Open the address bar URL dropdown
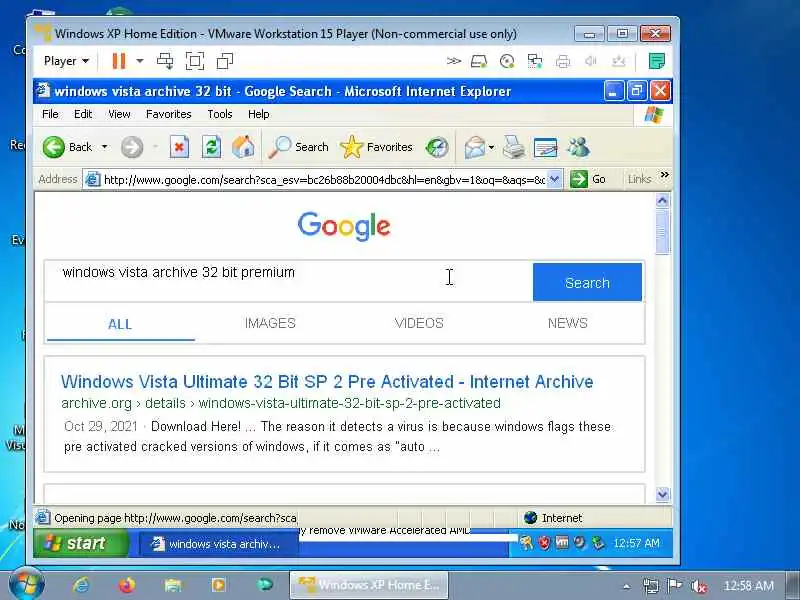 click(x=555, y=179)
